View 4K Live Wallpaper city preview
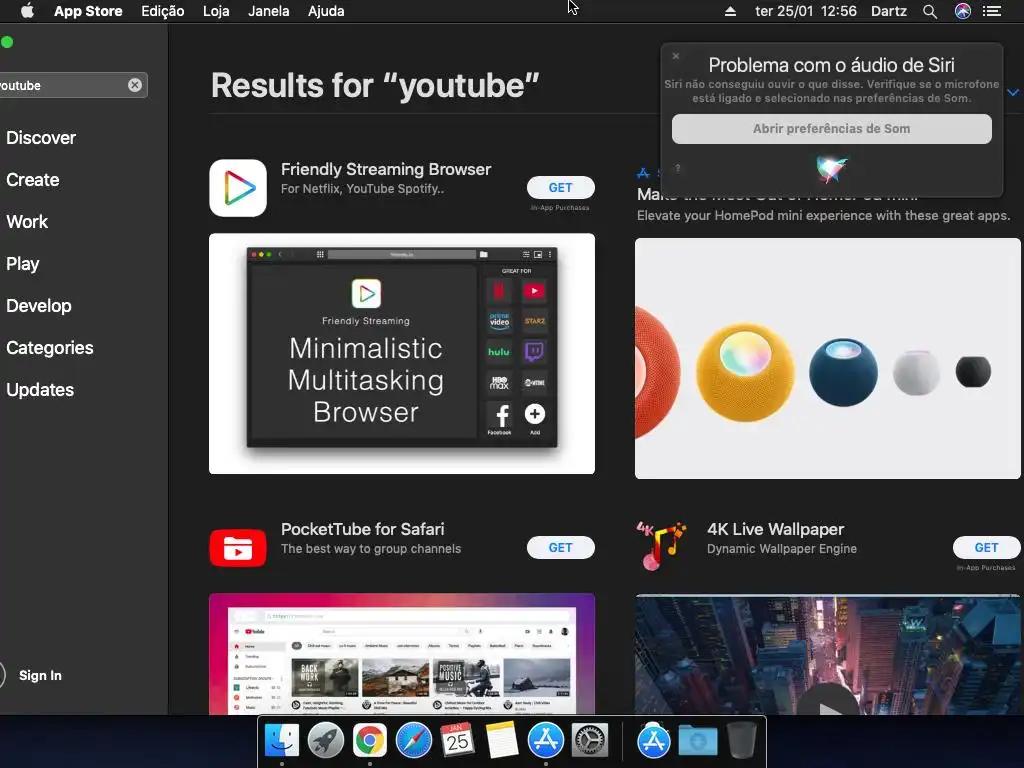Screen dimensions: 1024x768 (827, 654)
